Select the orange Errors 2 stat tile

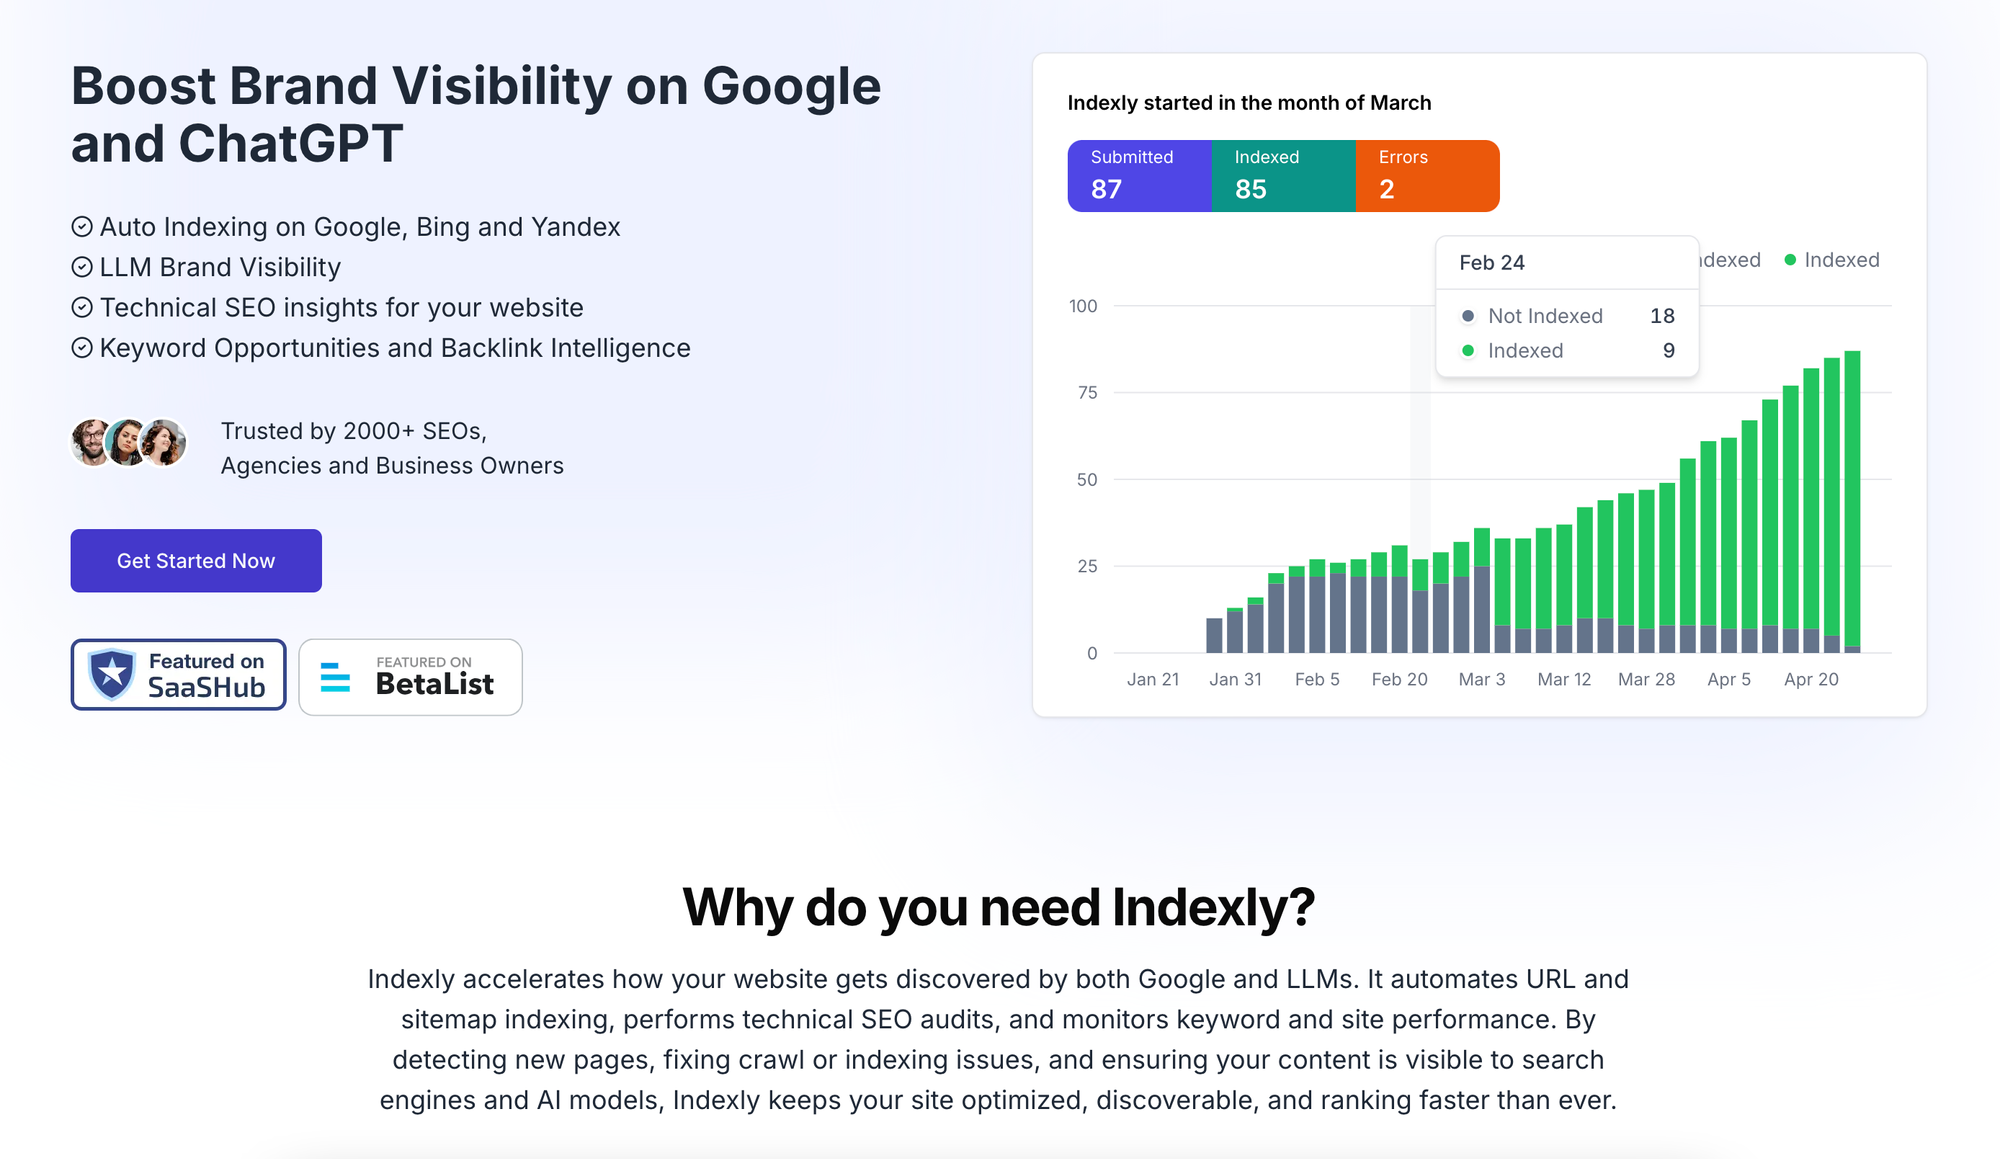[x=1427, y=176]
